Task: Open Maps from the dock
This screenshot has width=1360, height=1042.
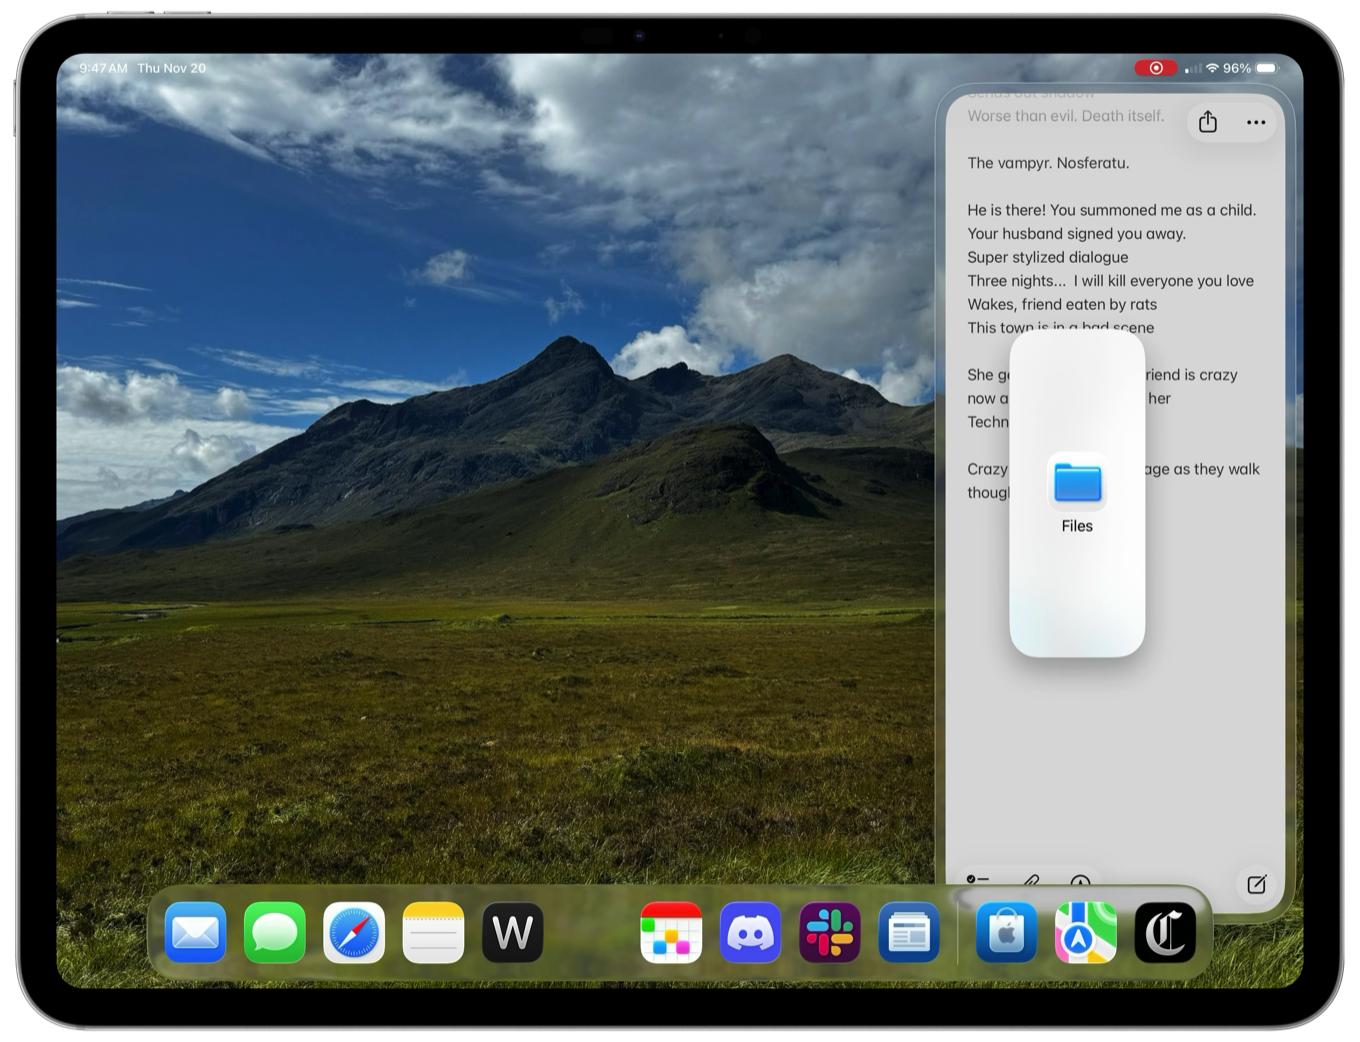Action: click(1085, 933)
